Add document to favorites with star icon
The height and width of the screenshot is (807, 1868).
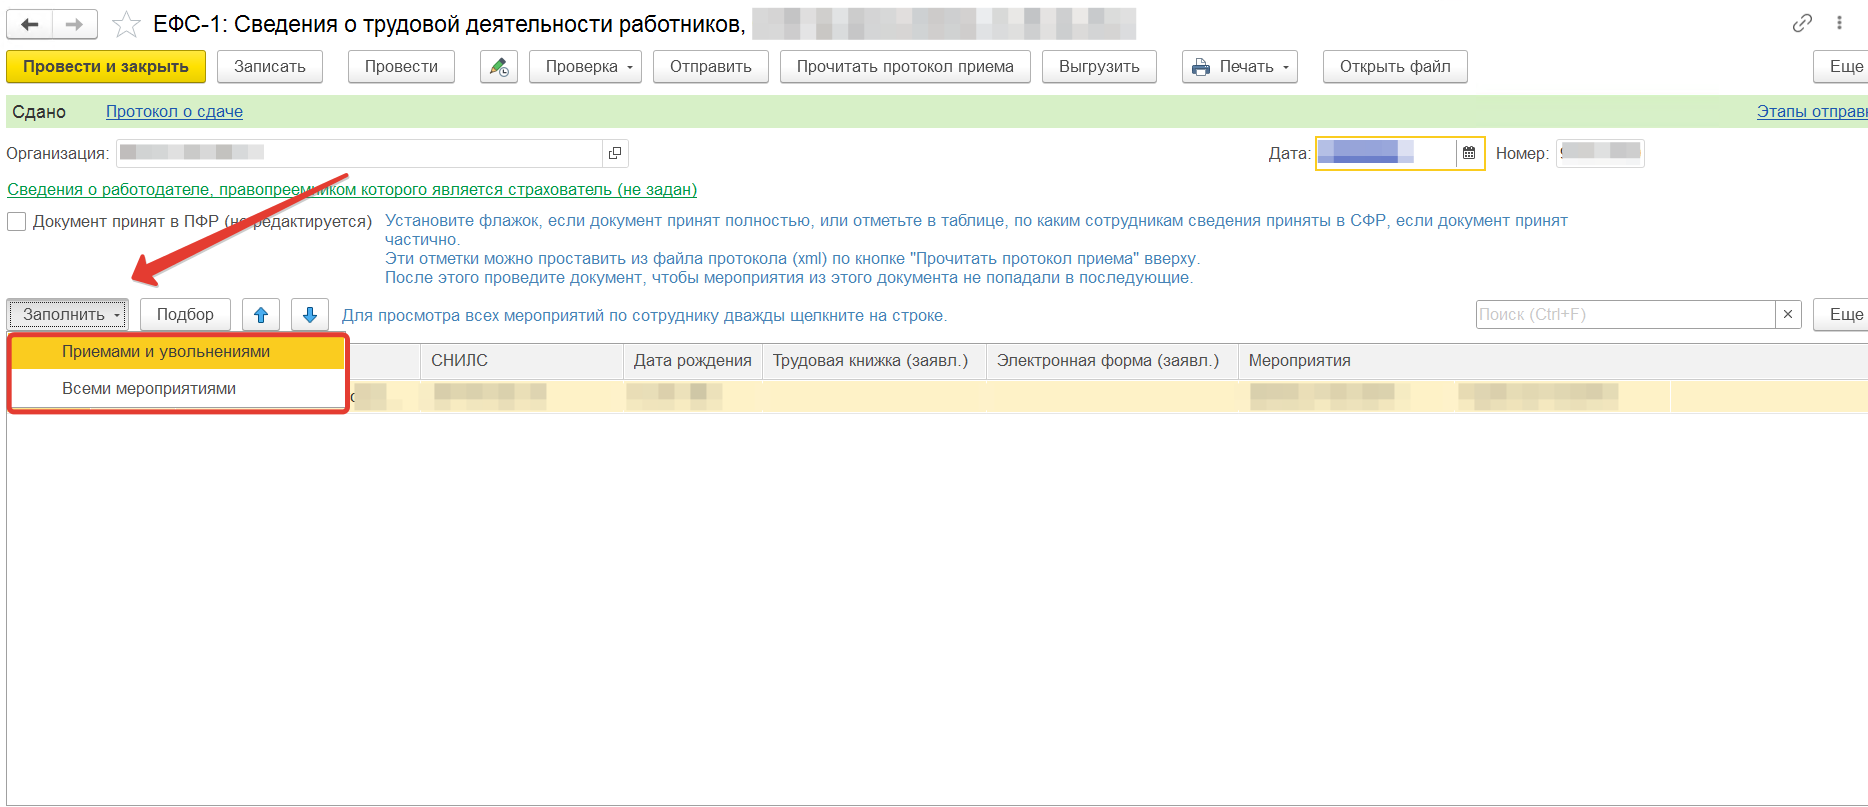point(126,24)
